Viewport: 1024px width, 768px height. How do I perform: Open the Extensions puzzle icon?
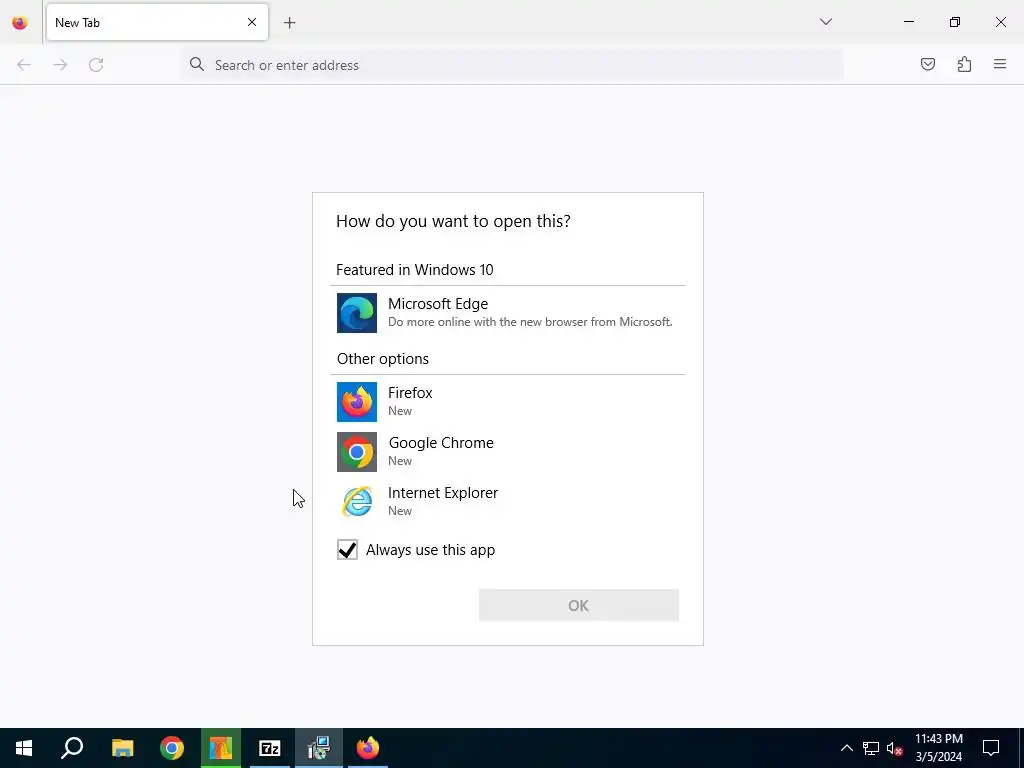click(x=964, y=64)
